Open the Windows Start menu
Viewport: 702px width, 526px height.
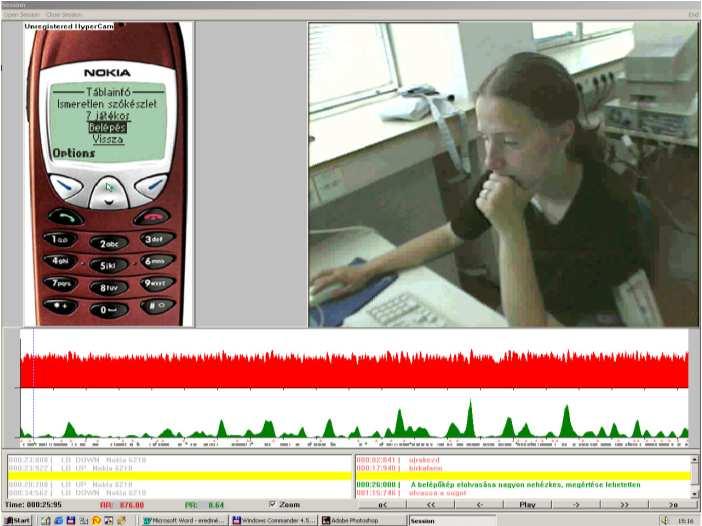18,520
